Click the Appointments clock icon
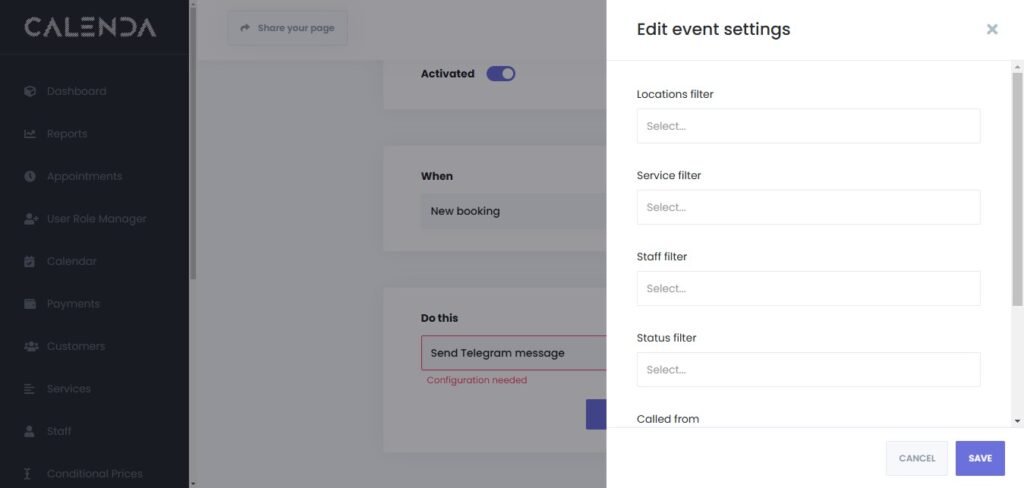 pyautogui.click(x=30, y=176)
